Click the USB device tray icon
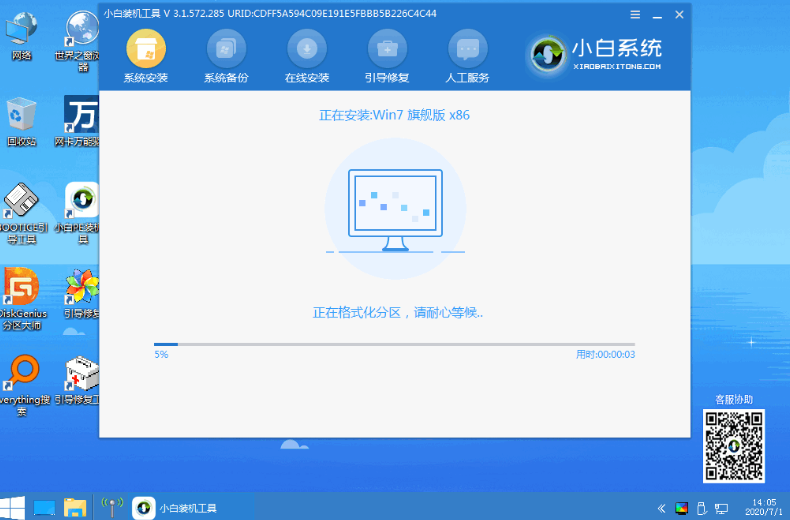The width and height of the screenshot is (790, 520). pos(701,508)
